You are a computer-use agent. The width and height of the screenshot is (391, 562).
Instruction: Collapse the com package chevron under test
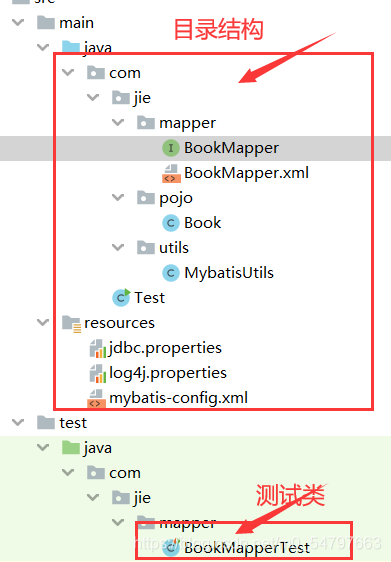coord(68,473)
